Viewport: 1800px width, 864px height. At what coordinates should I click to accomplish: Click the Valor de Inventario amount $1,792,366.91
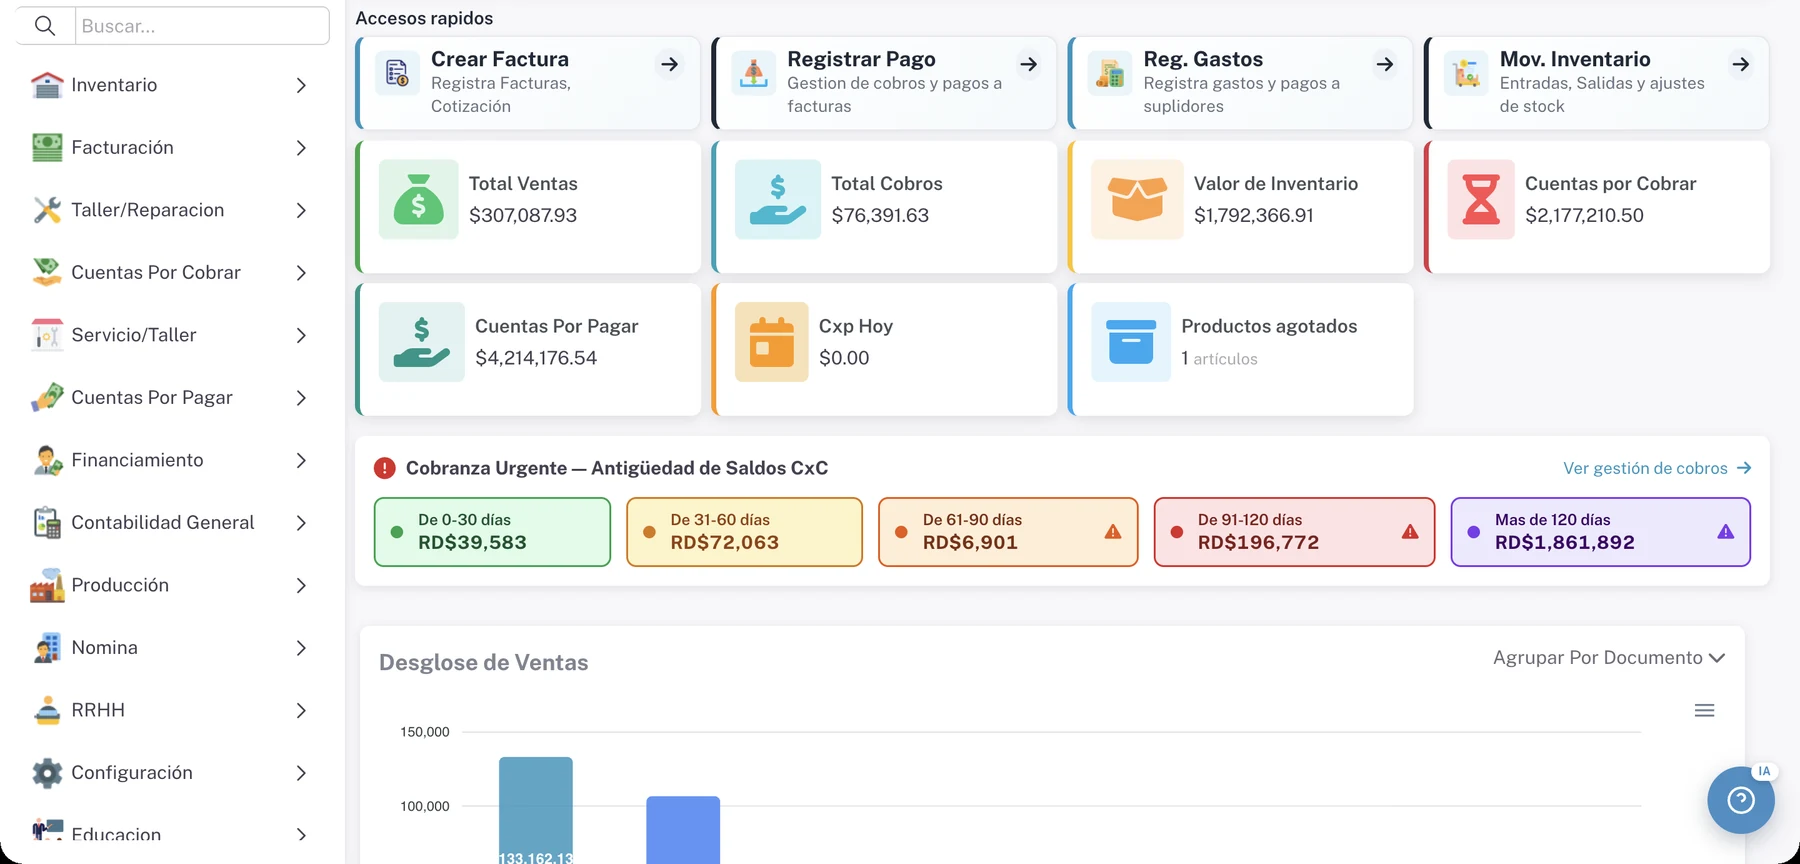(x=1254, y=215)
